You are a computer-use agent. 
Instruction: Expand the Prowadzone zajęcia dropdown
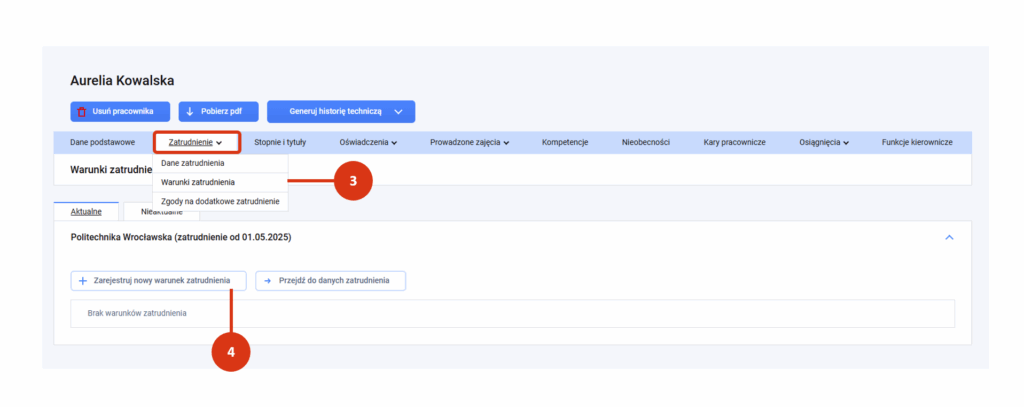[x=469, y=142]
